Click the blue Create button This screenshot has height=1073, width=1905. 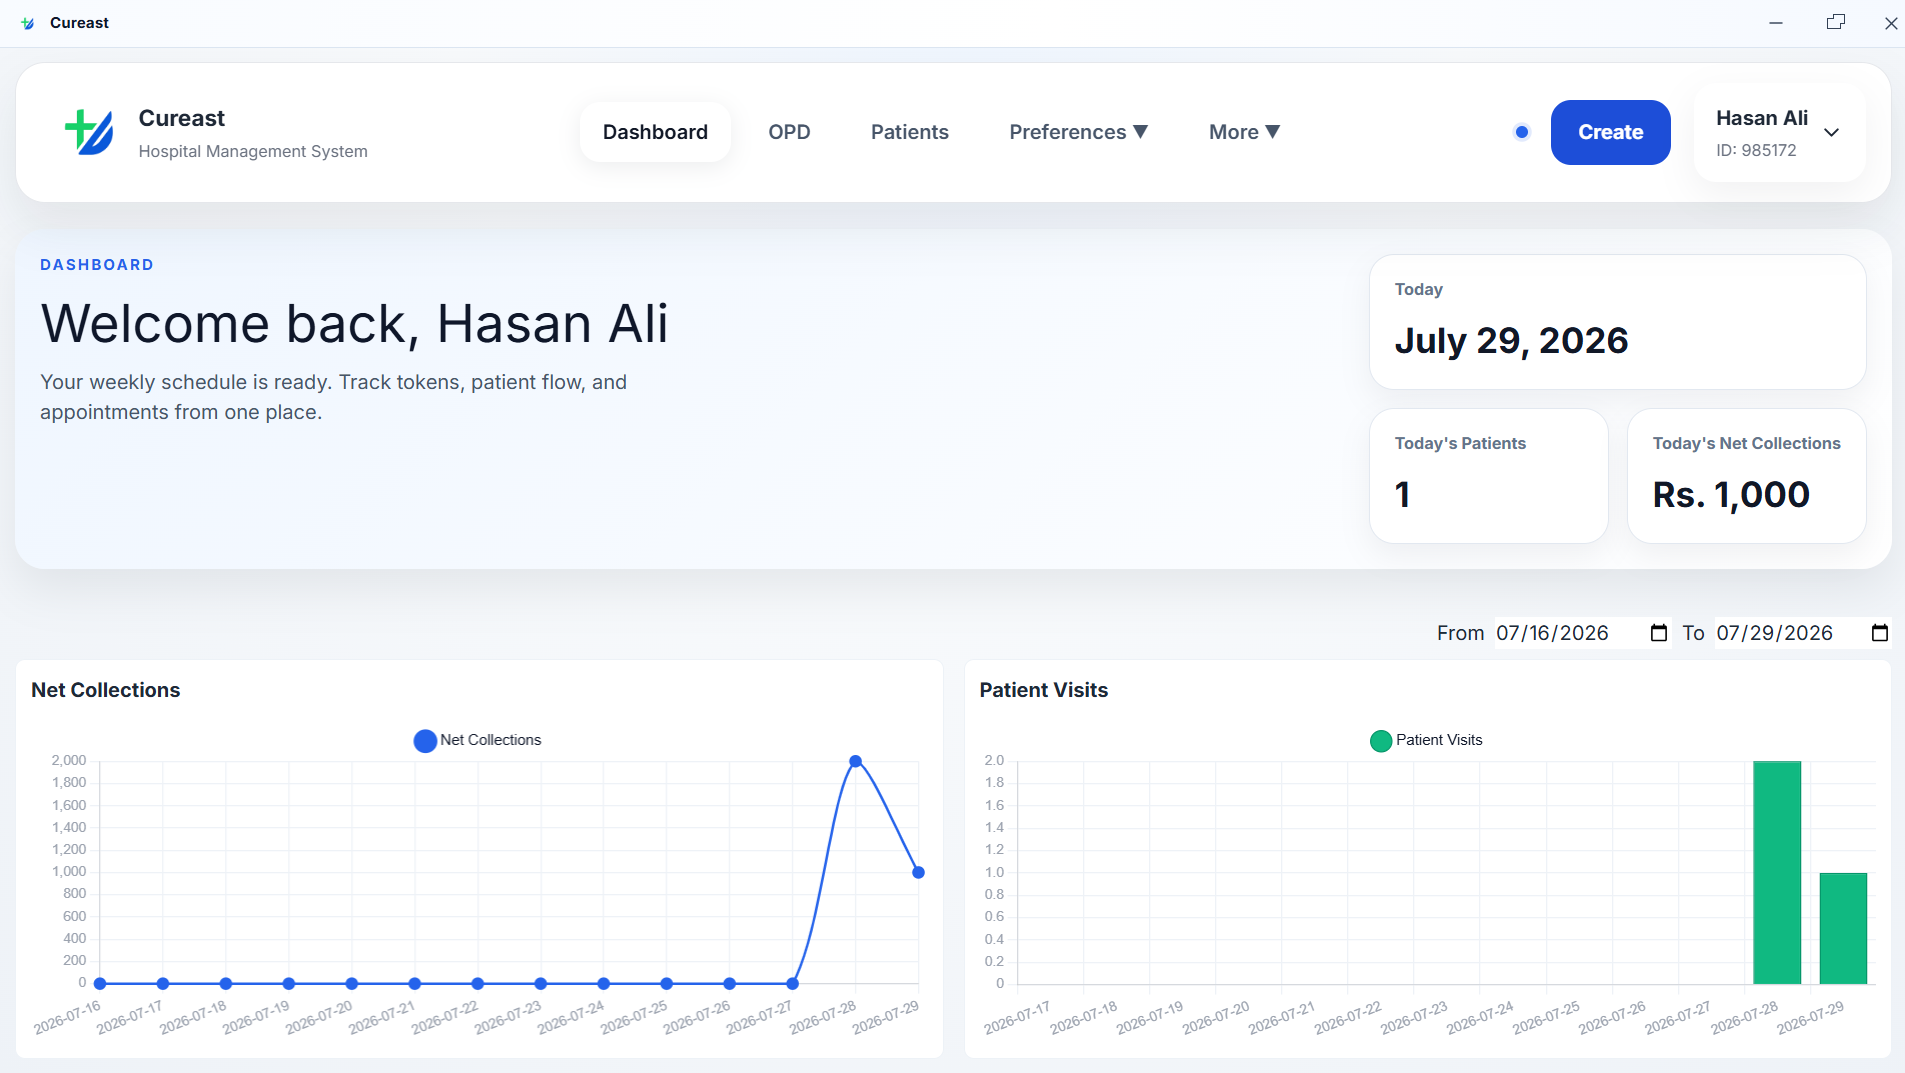coord(1611,132)
